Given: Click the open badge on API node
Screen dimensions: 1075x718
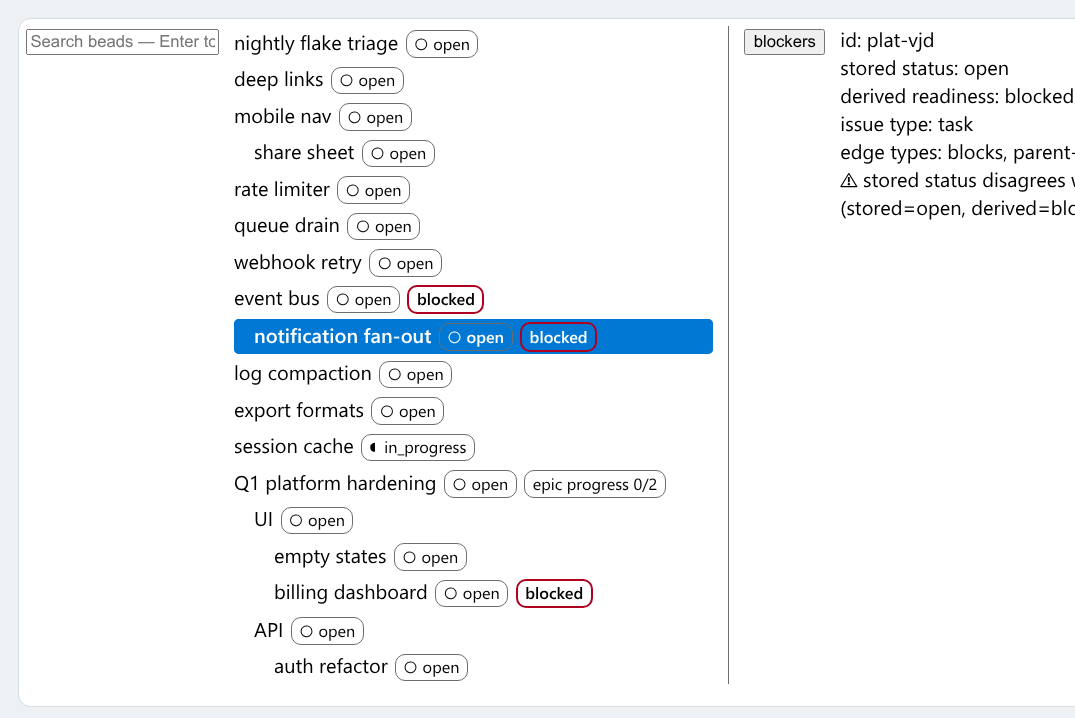Looking at the screenshot, I should [328, 632].
